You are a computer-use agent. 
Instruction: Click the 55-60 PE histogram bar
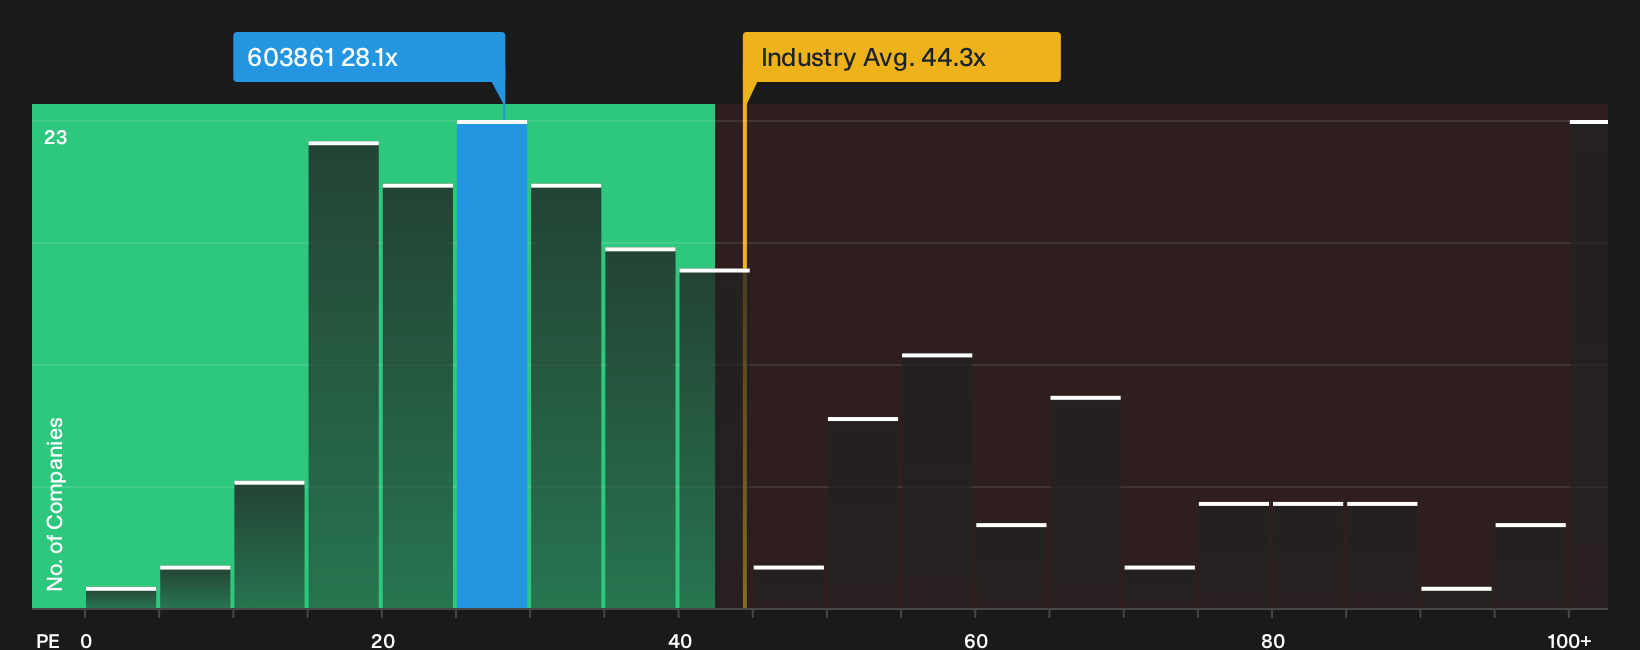(x=937, y=481)
